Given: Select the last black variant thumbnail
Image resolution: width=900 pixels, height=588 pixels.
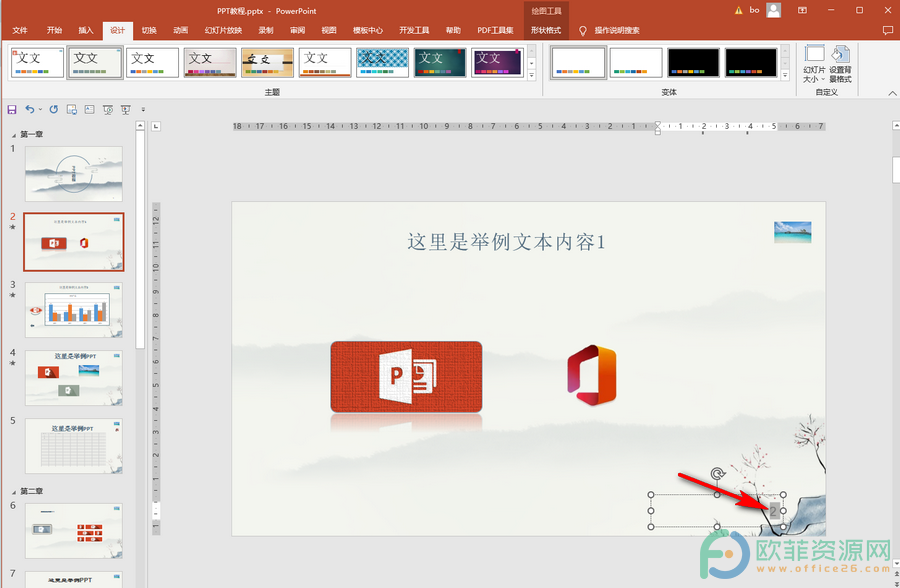Looking at the screenshot, I should coord(751,63).
